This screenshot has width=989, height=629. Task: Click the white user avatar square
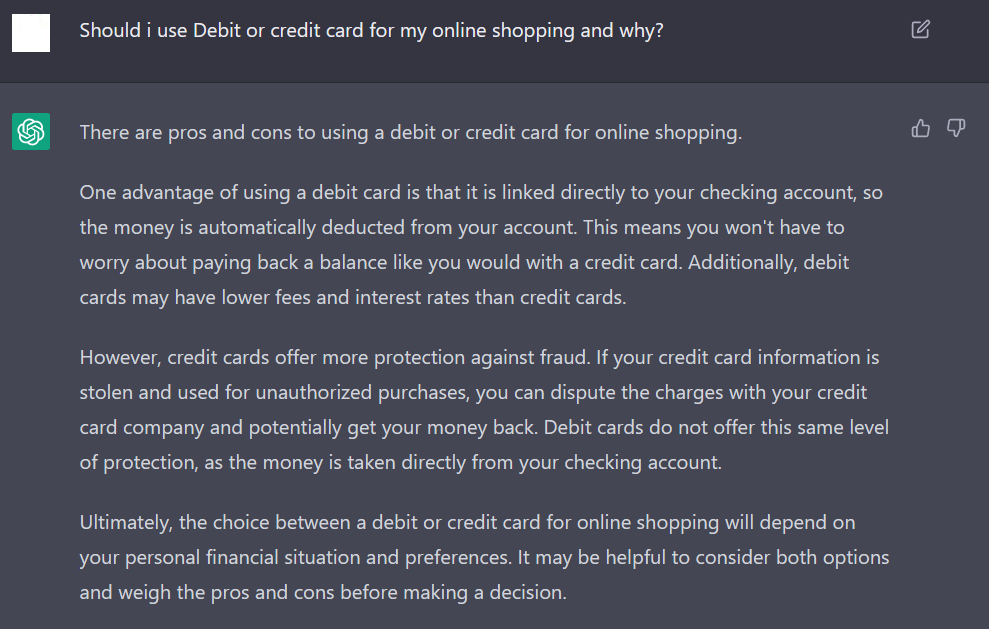pyautogui.click(x=31, y=33)
